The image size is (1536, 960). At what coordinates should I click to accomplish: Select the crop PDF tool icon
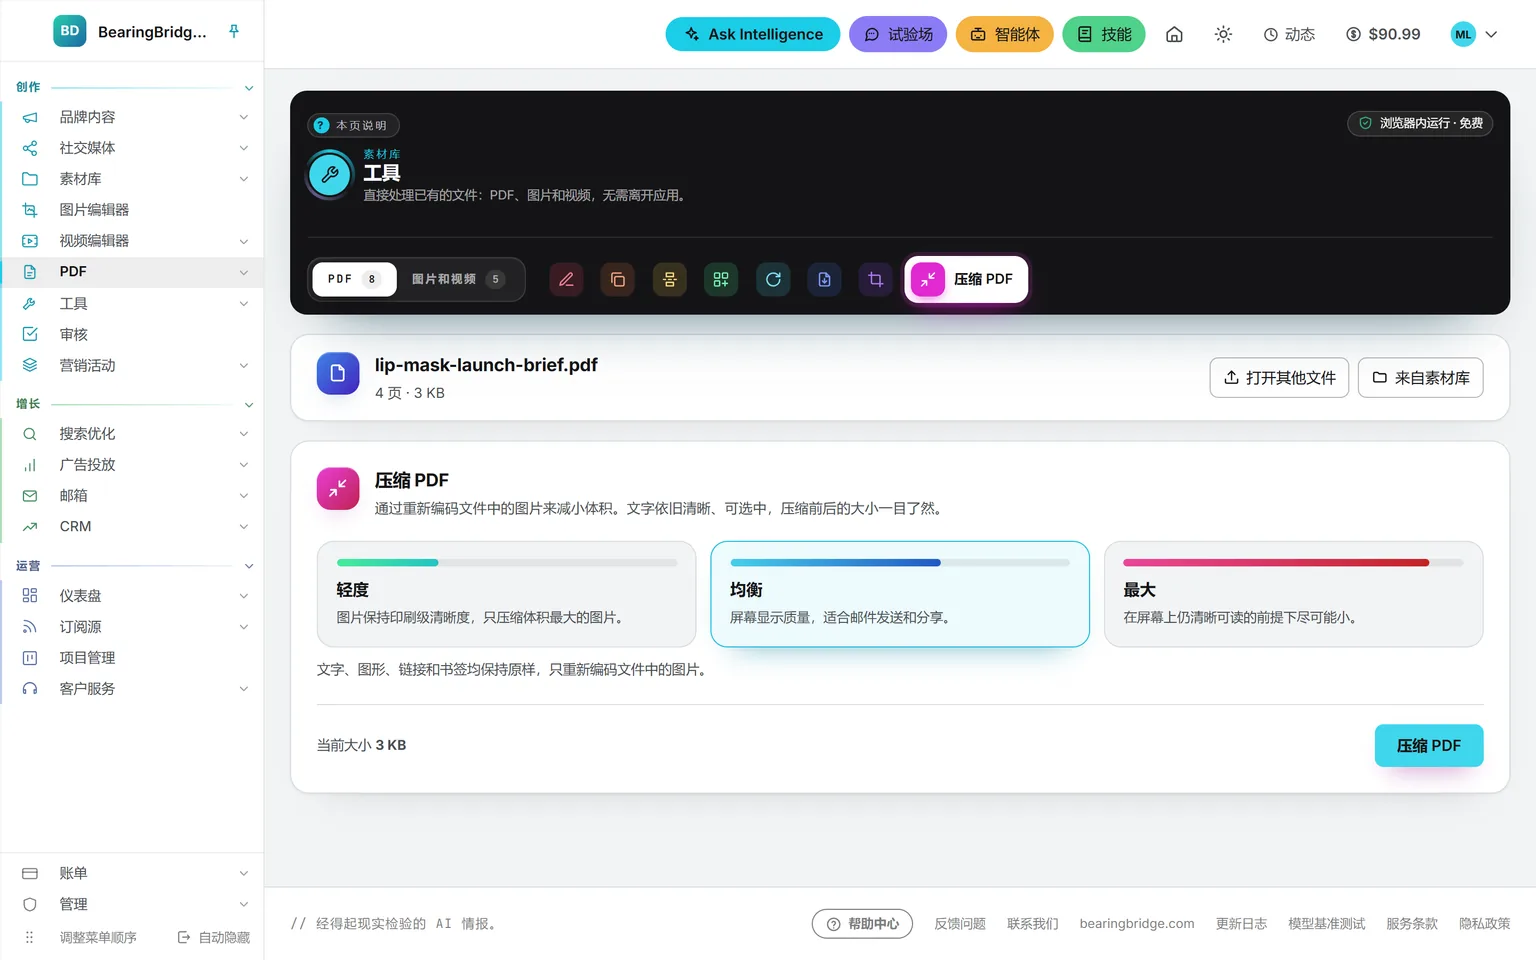[876, 280]
